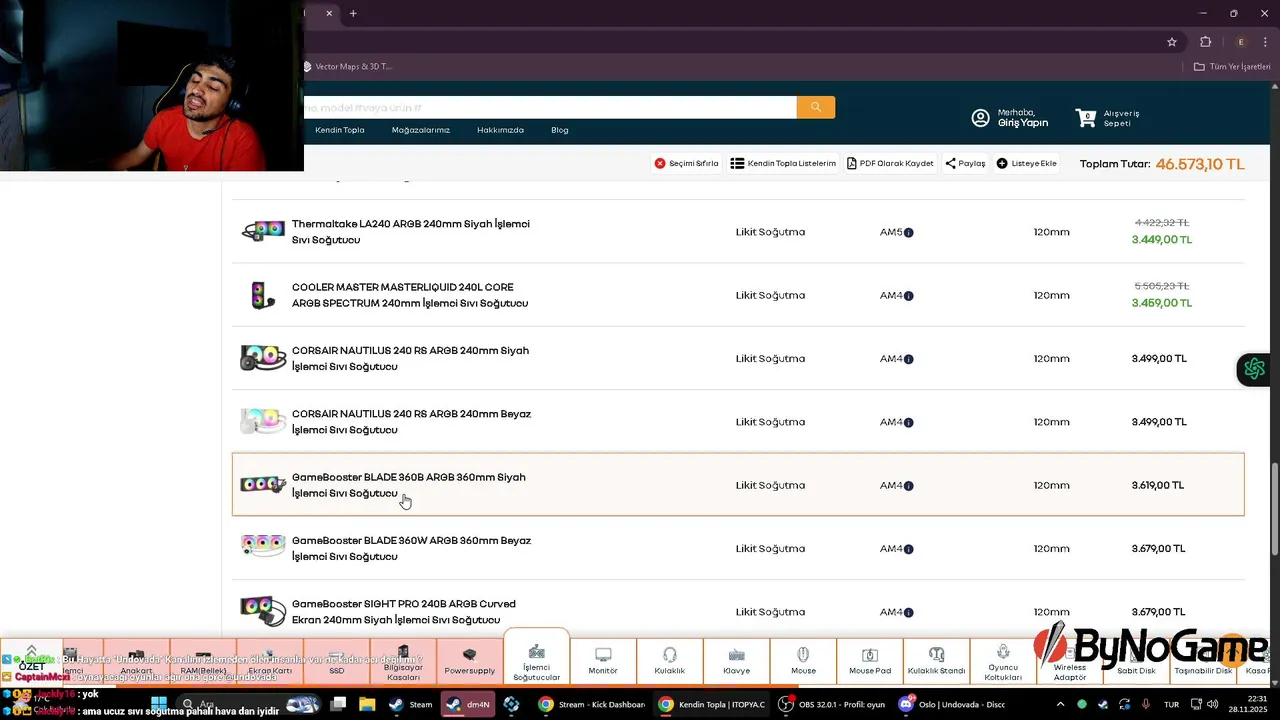1280x720 pixels.
Task: Switch to Oyuncu Koltukları category tab
Action: click(x=1003, y=661)
